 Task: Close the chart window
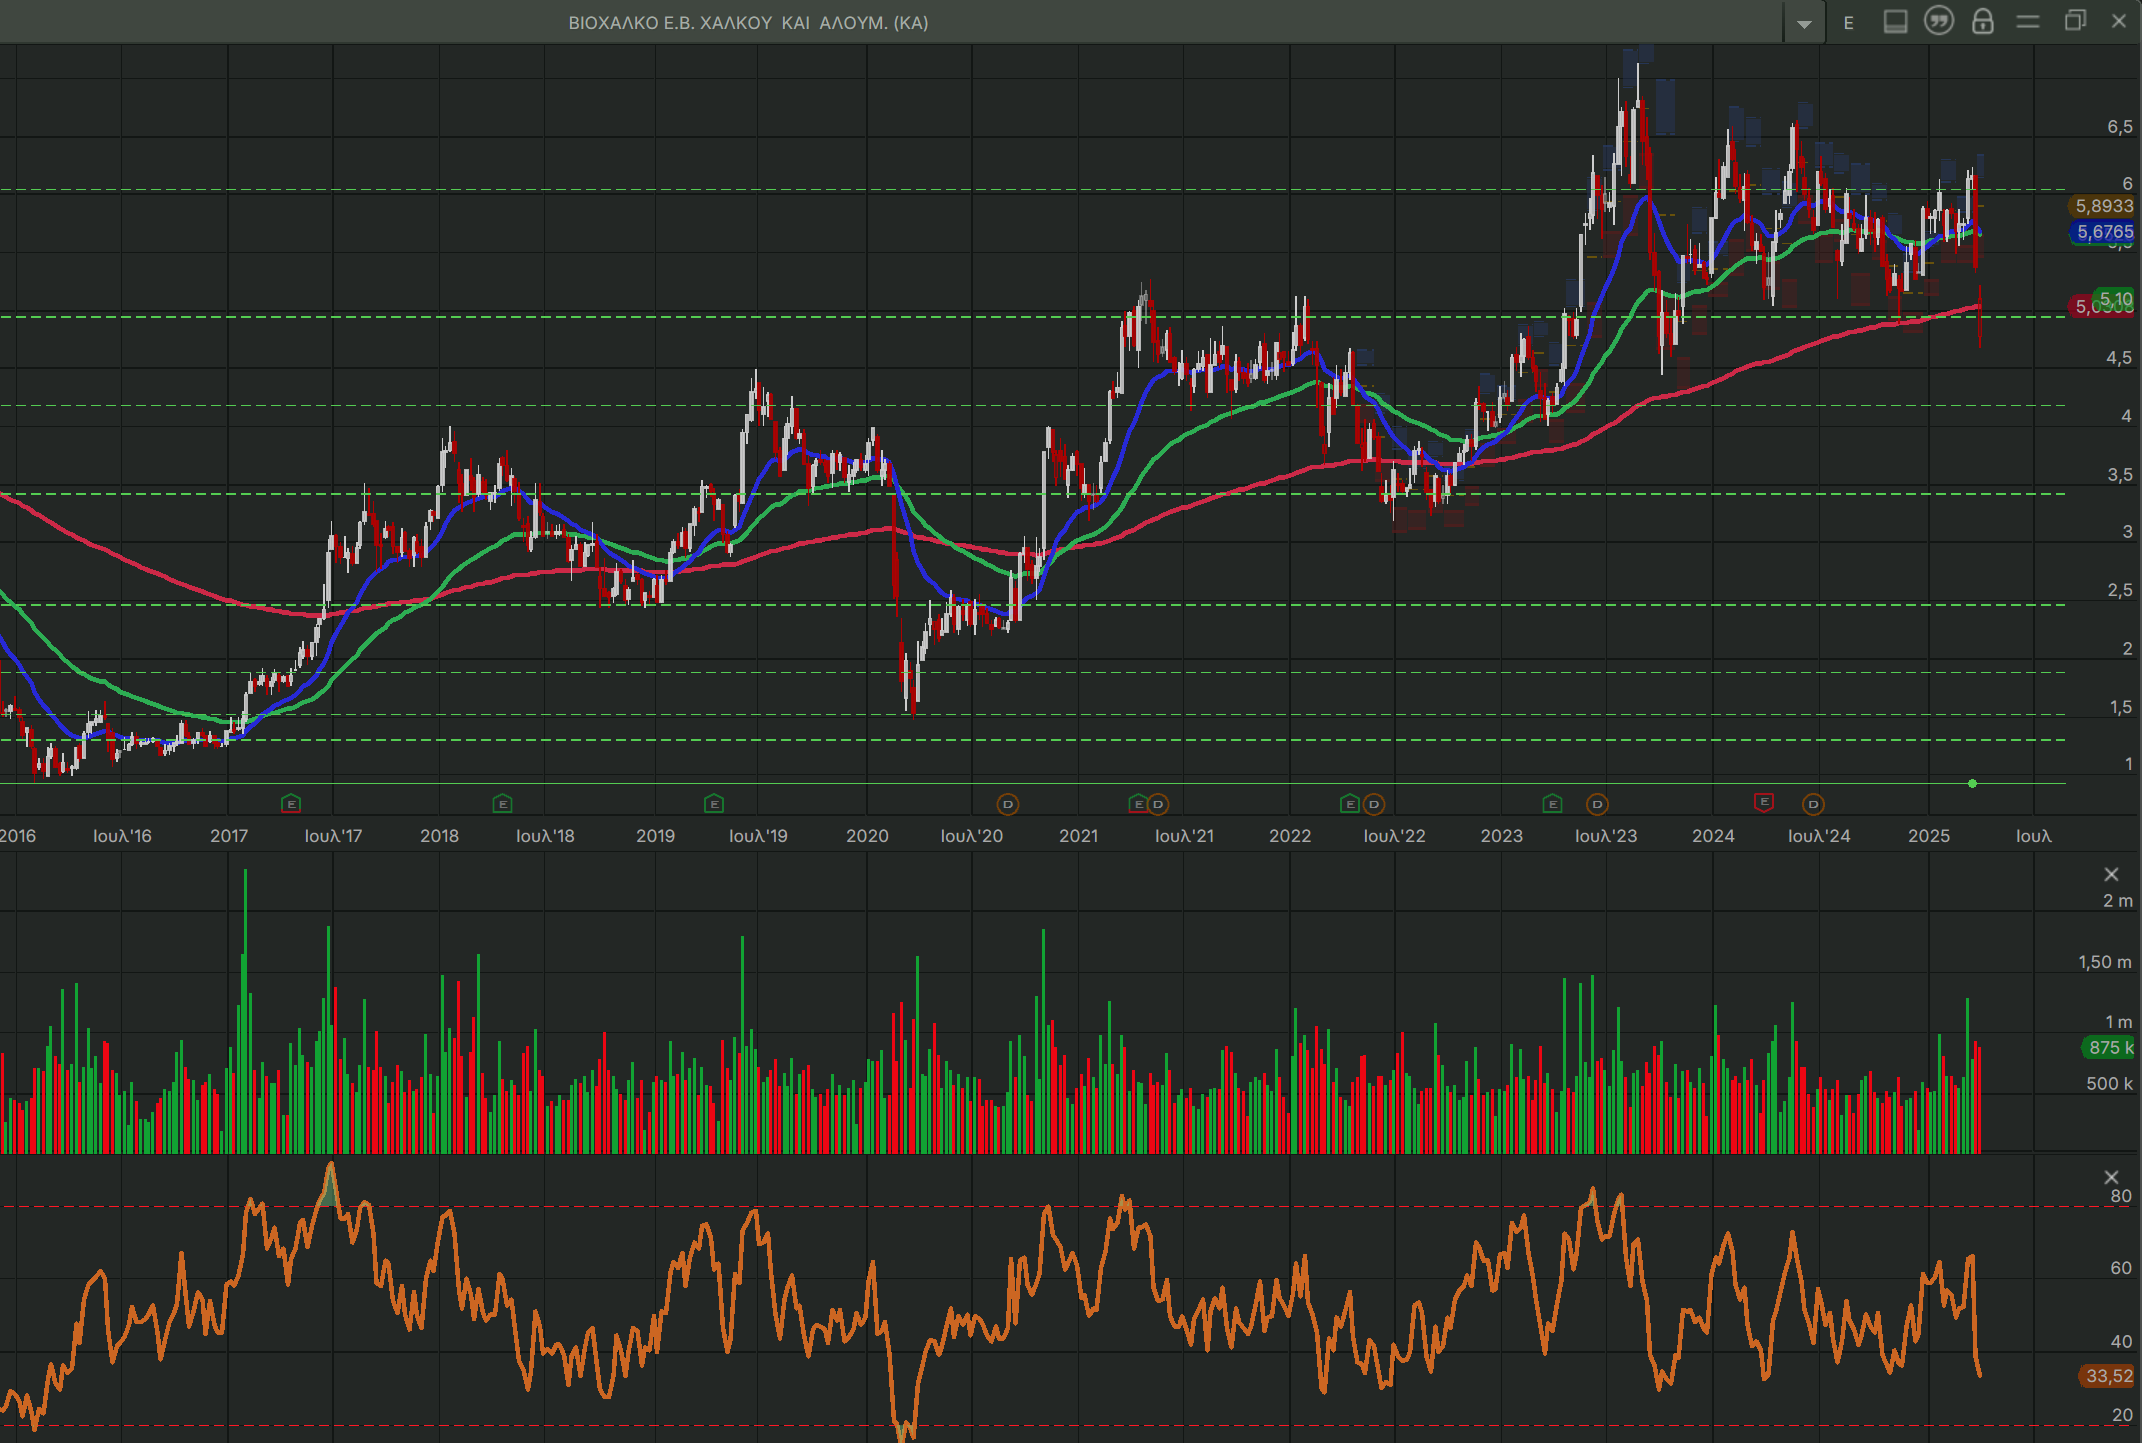(2119, 21)
